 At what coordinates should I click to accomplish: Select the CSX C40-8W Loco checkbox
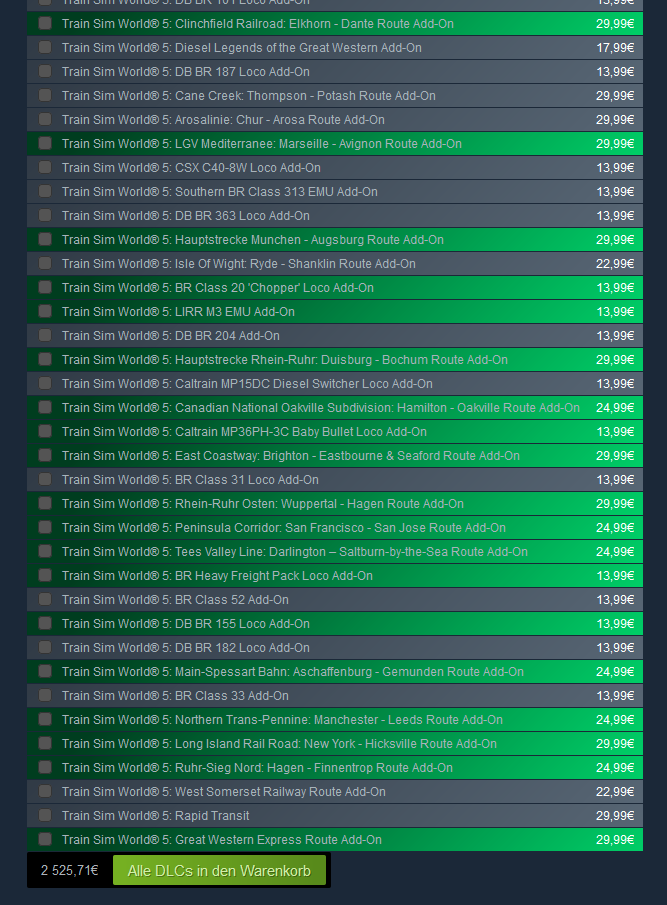(x=45, y=167)
